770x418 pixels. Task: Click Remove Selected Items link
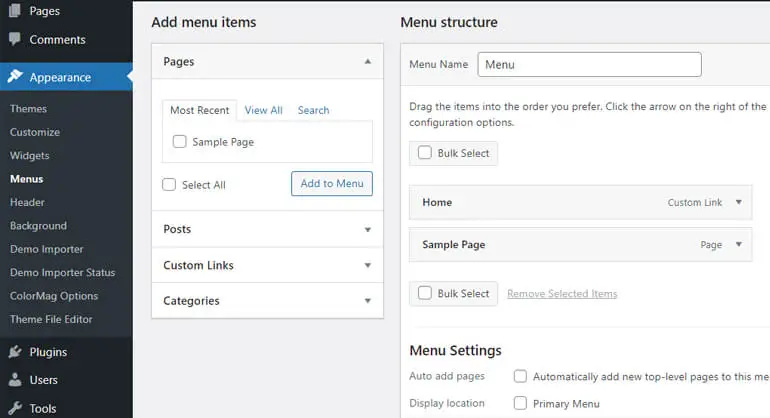[x=562, y=293]
